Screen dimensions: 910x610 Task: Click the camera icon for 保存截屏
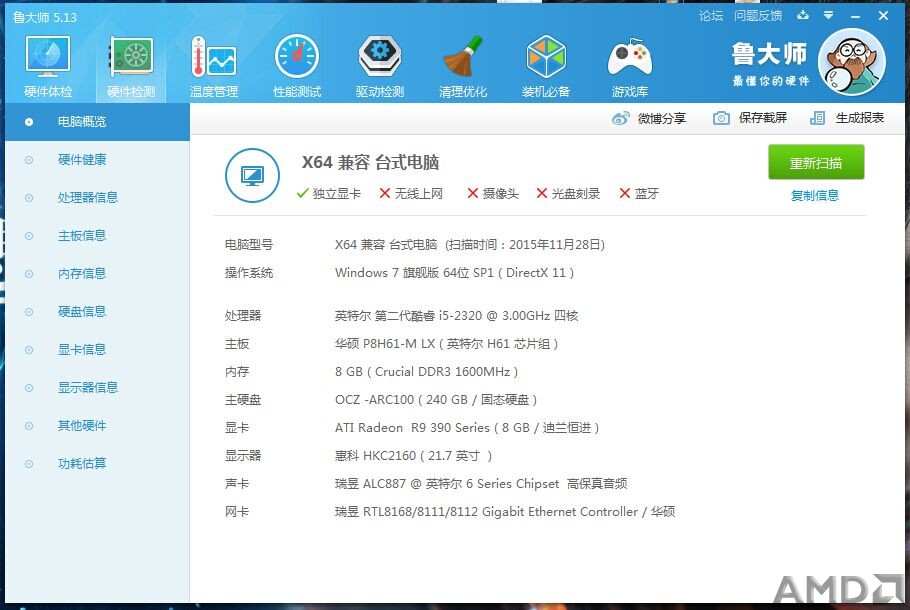point(721,118)
